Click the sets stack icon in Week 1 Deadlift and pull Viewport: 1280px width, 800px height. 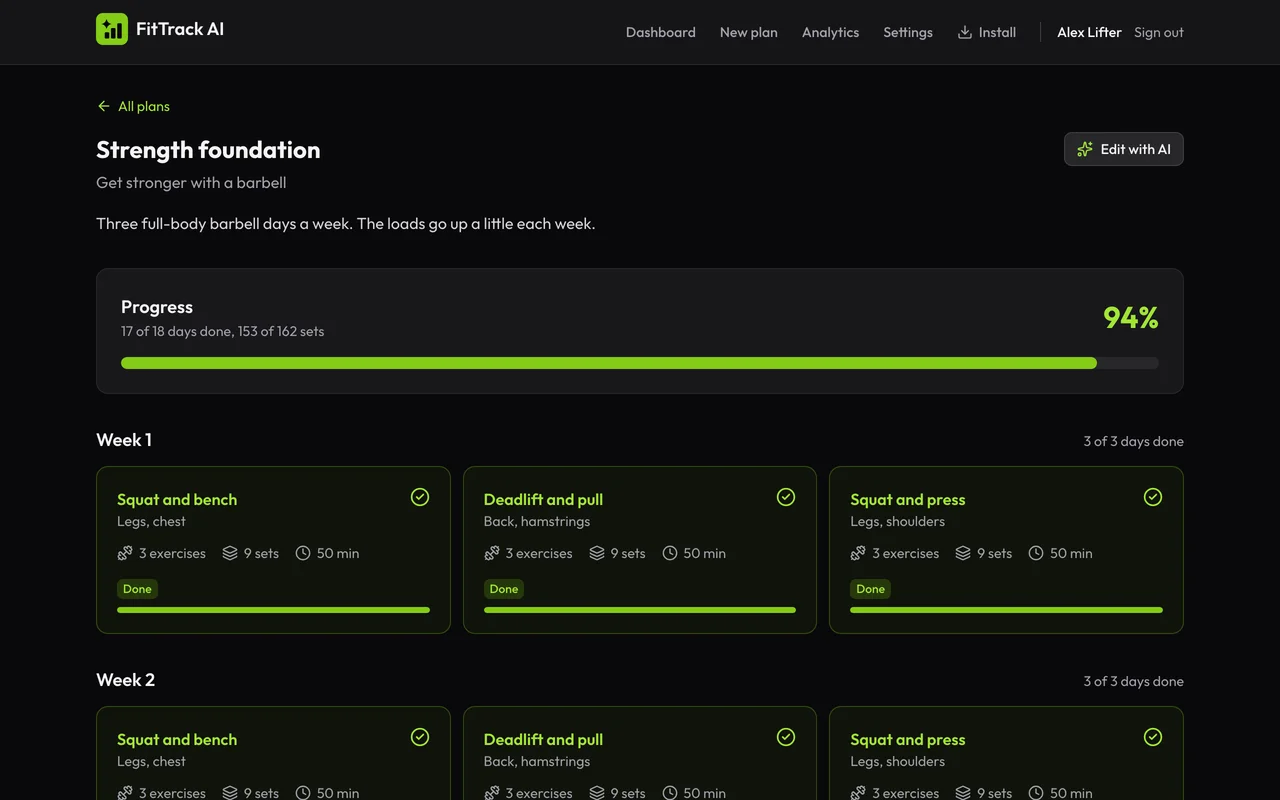pos(597,553)
